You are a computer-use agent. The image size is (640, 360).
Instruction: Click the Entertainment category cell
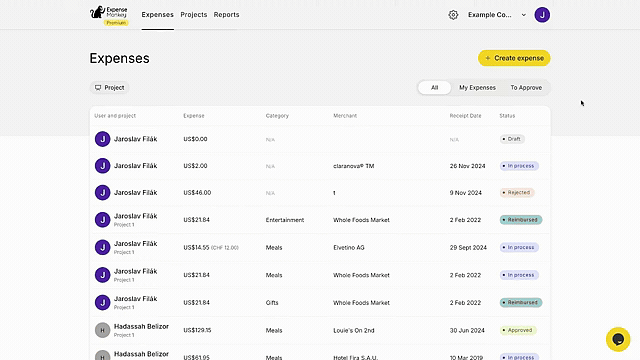tap(285, 220)
